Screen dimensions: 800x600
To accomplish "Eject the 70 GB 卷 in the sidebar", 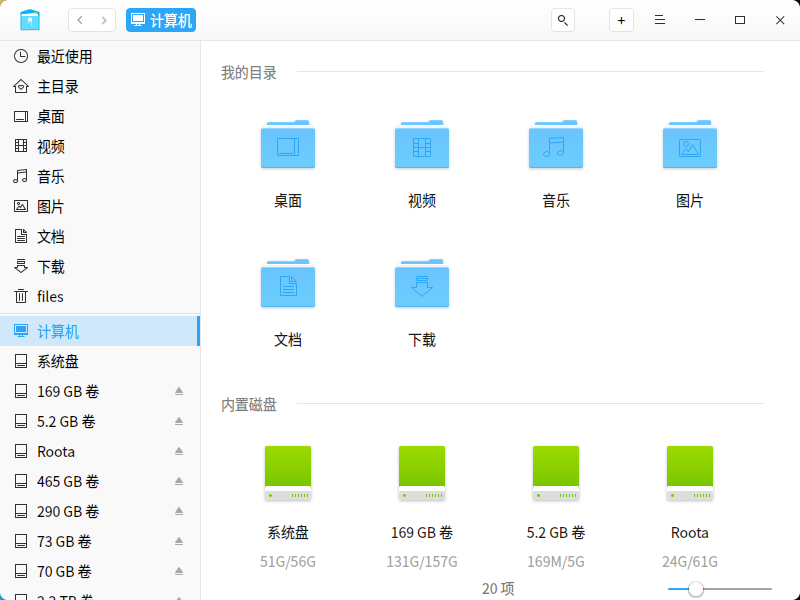I will click(179, 571).
